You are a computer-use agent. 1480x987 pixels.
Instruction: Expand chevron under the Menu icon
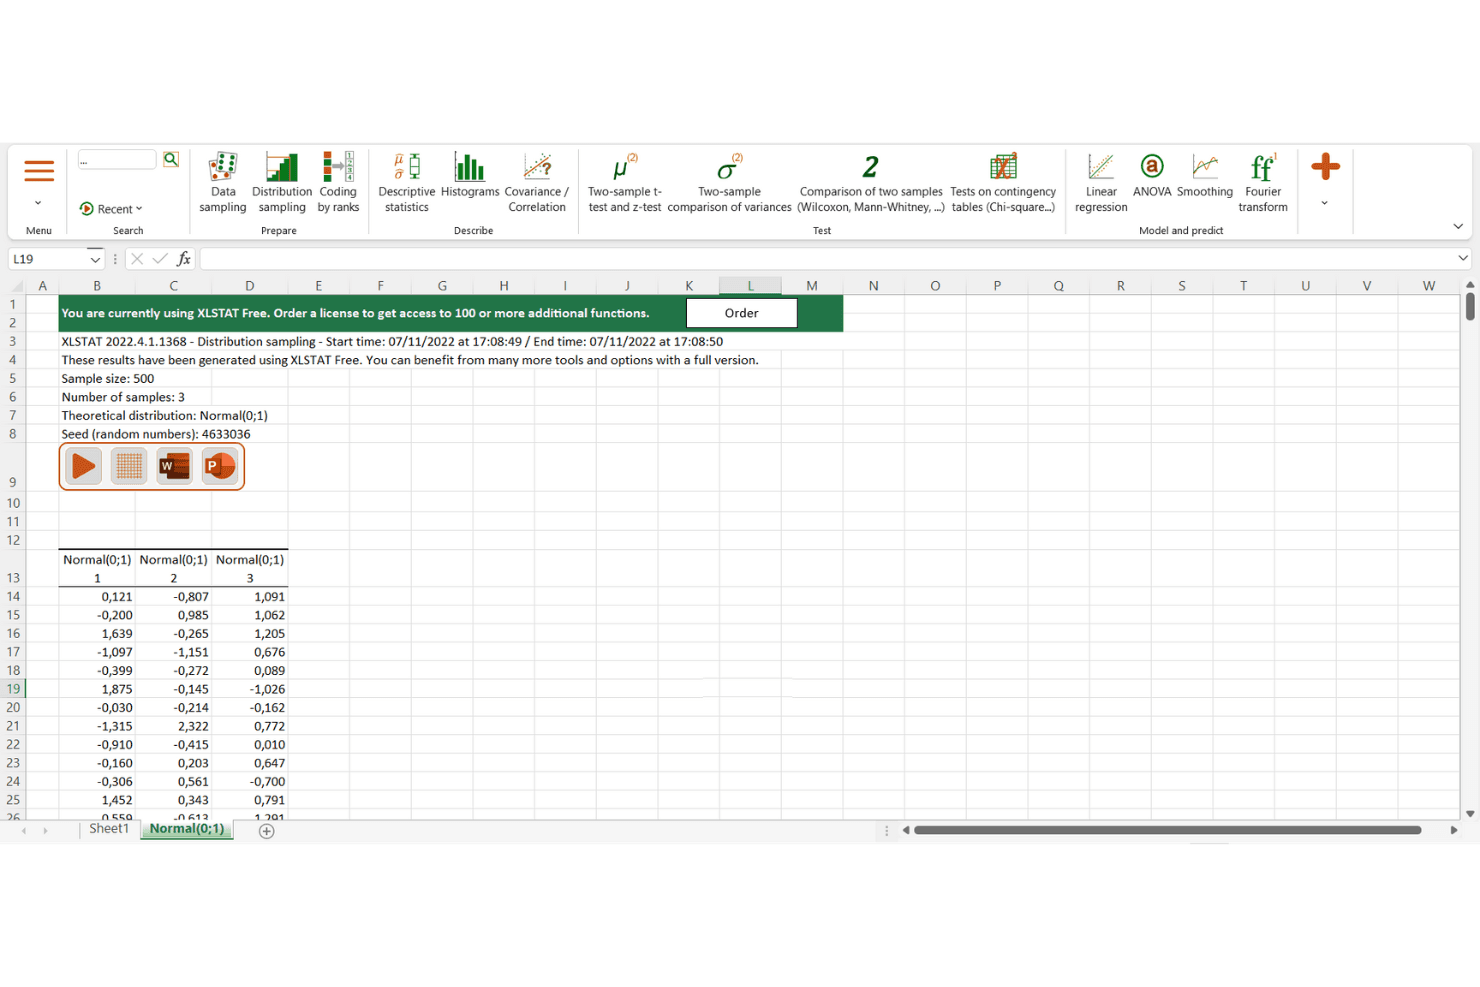(38, 203)
